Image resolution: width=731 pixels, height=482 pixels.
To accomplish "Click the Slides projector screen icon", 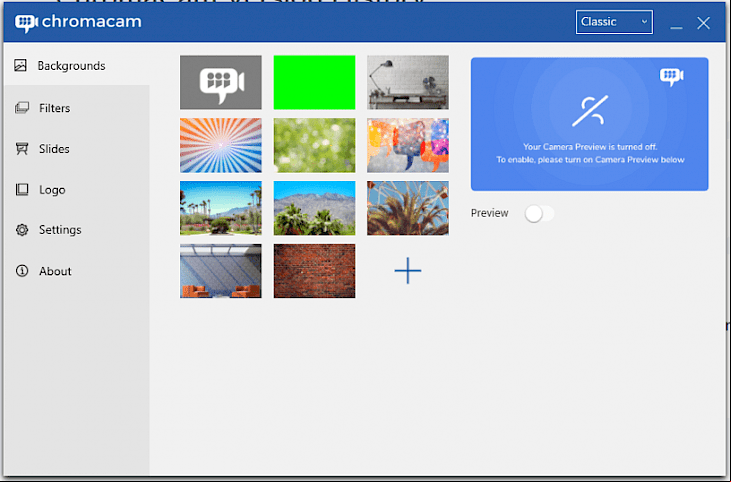I will pos(21,149).
